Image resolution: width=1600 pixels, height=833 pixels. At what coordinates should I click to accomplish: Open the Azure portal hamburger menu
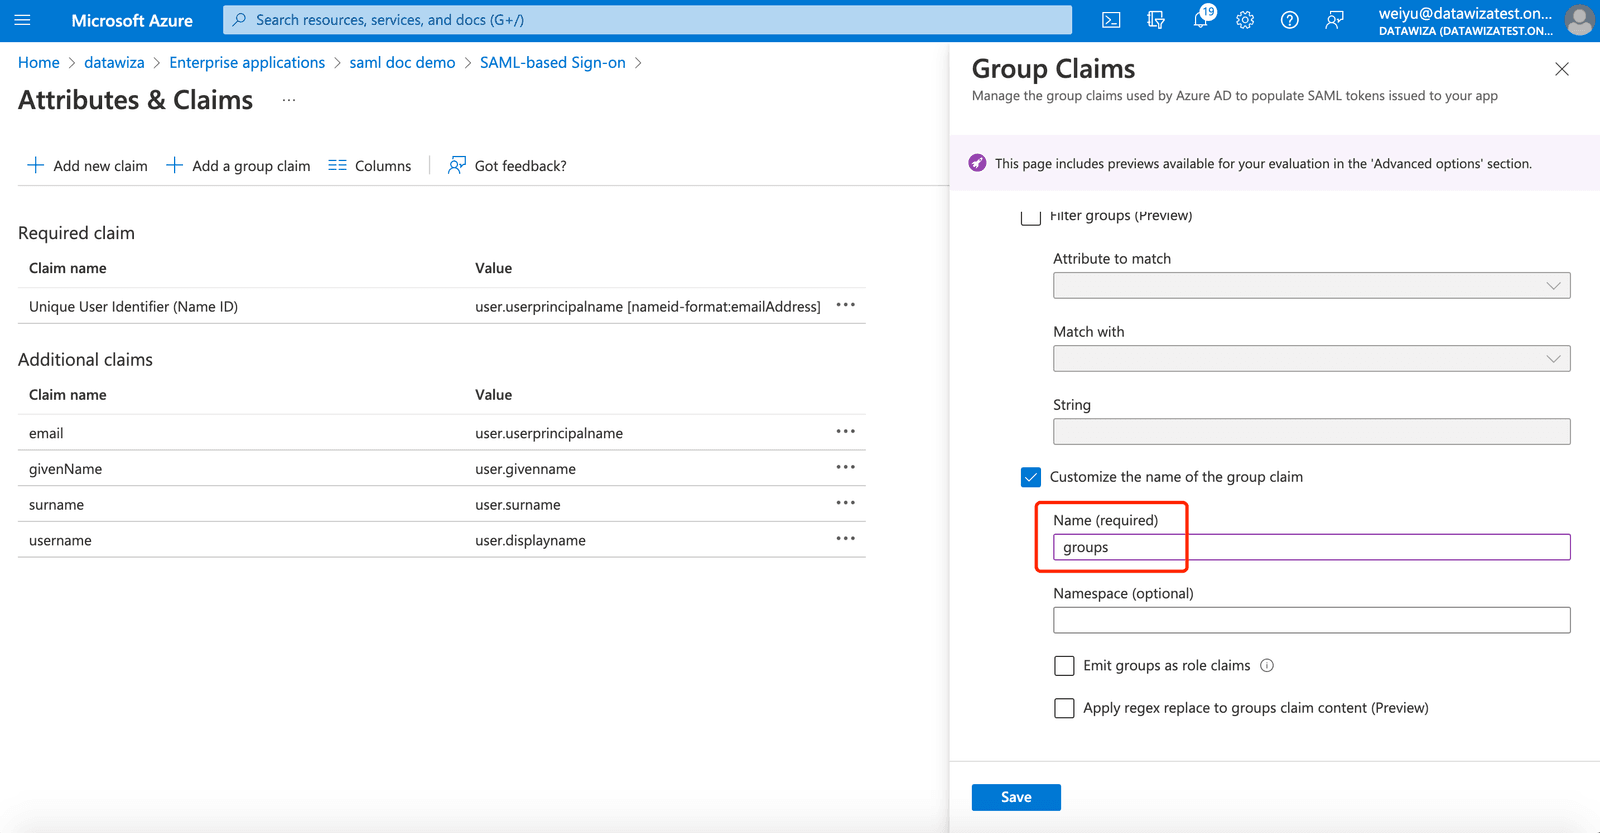point(22,20)
